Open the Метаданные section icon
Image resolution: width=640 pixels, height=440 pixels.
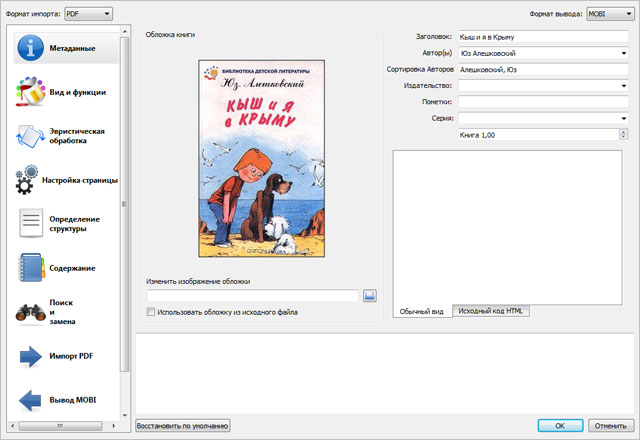click(30, 48)
